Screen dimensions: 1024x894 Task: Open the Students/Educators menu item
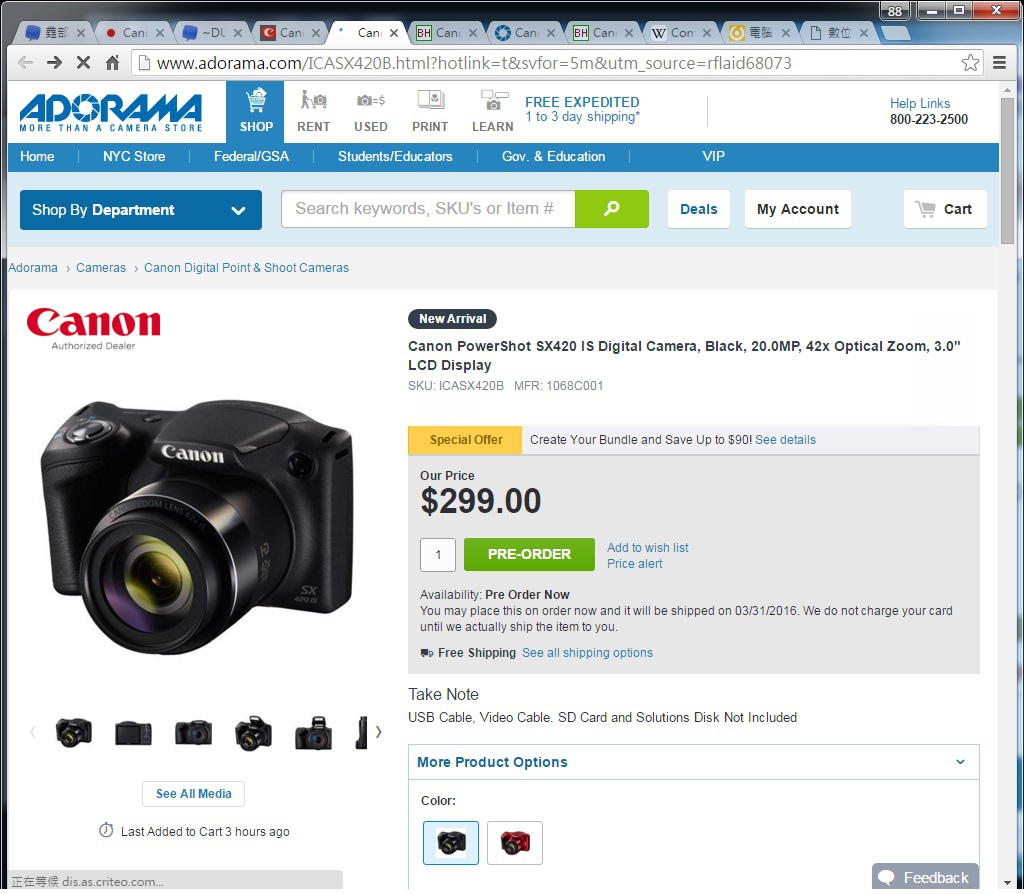coord(395,157)
